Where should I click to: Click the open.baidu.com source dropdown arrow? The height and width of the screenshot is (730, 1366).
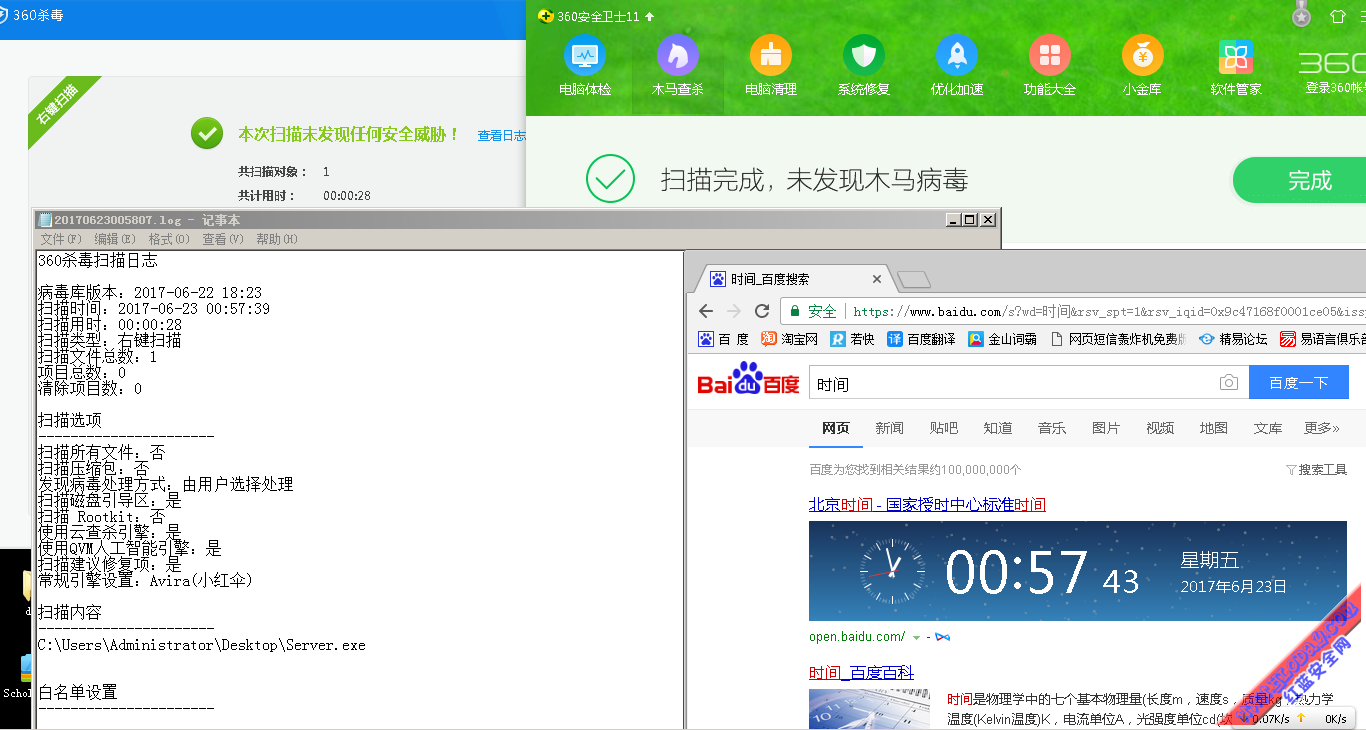click(916, 637)
